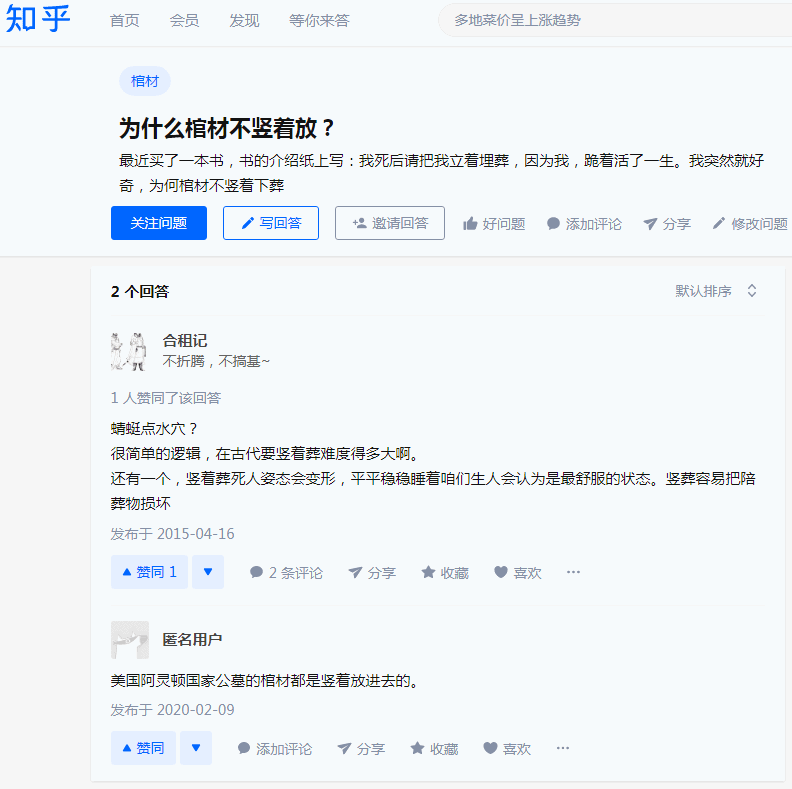Open more options on 合租记's answer
The width and height of the screenshot is (792, 789).
(x=573, y=572)
